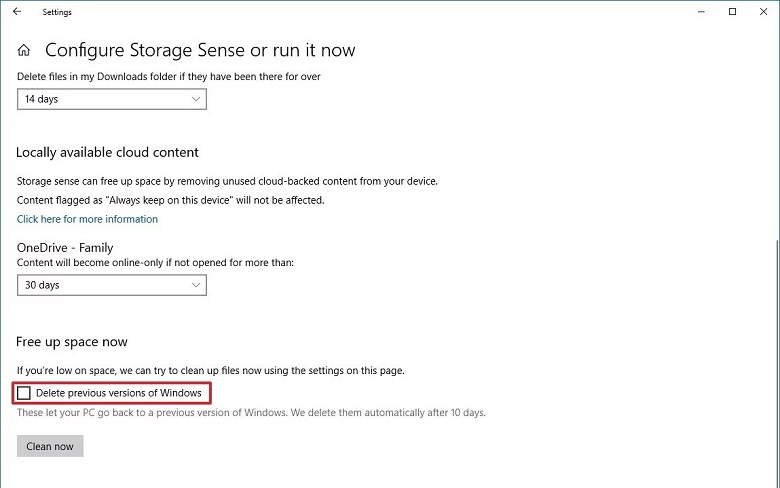Go to Settings home via the house icon
The image size is (780, 488).
click(x=24, y=50)
